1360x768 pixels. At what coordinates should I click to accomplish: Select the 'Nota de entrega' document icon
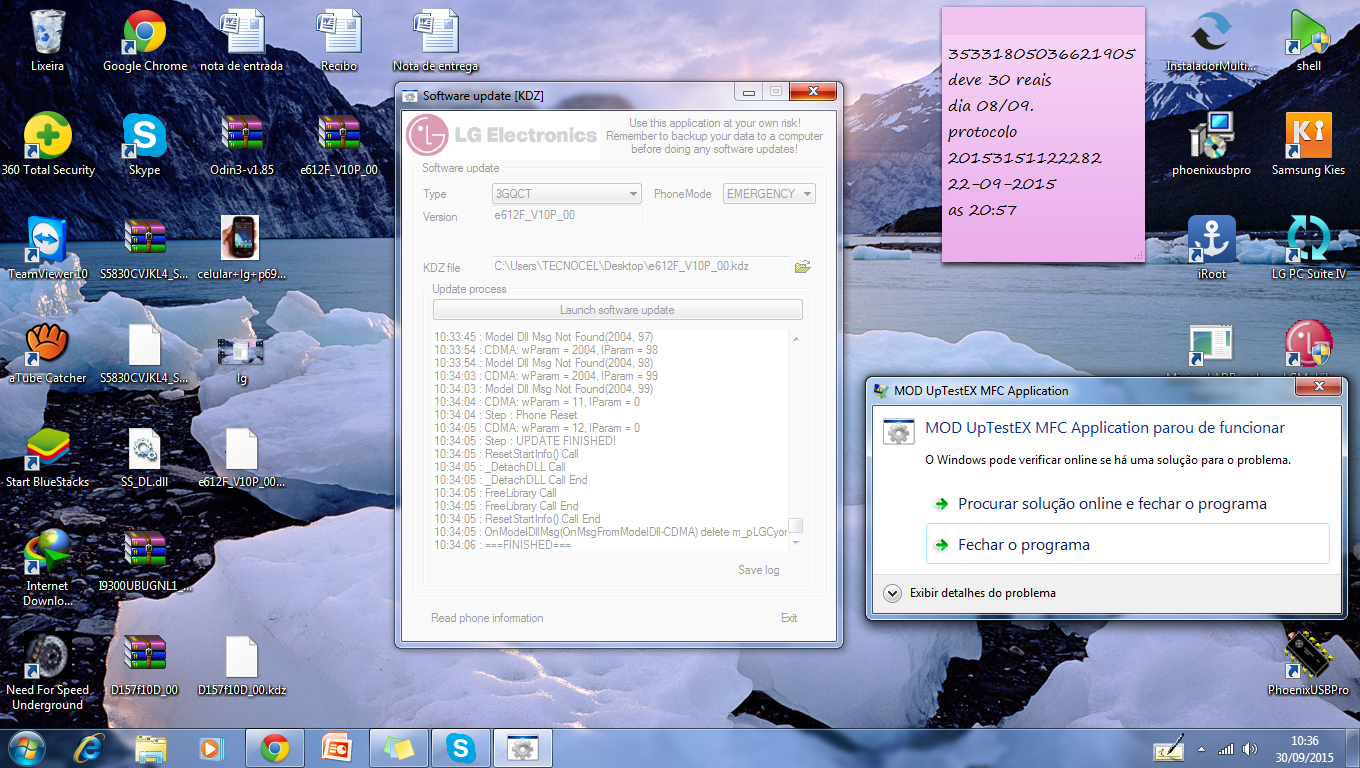pos(436,40)
